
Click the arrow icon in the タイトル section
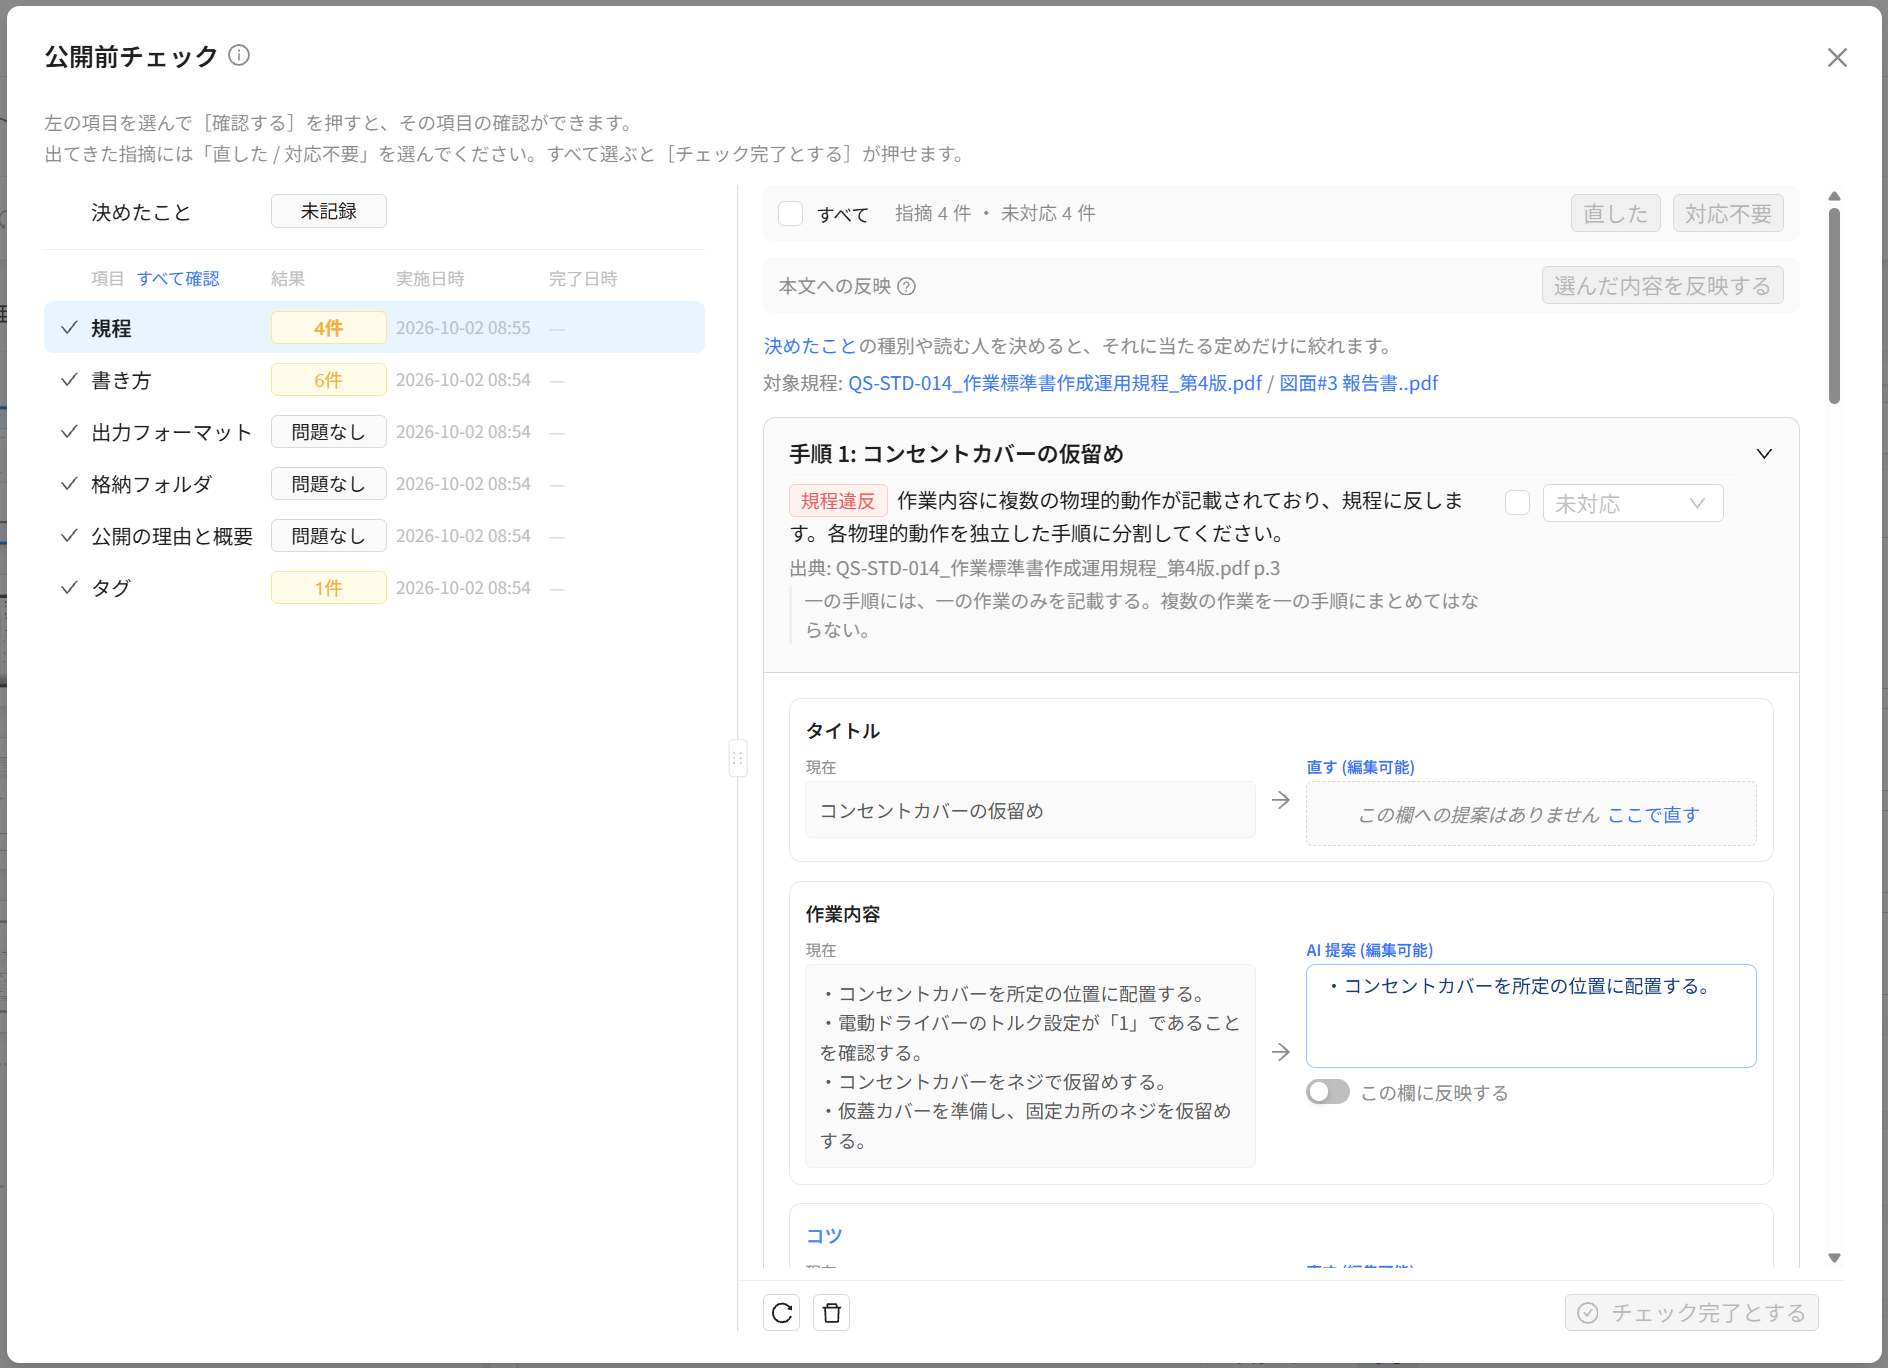click(1281, 800)
